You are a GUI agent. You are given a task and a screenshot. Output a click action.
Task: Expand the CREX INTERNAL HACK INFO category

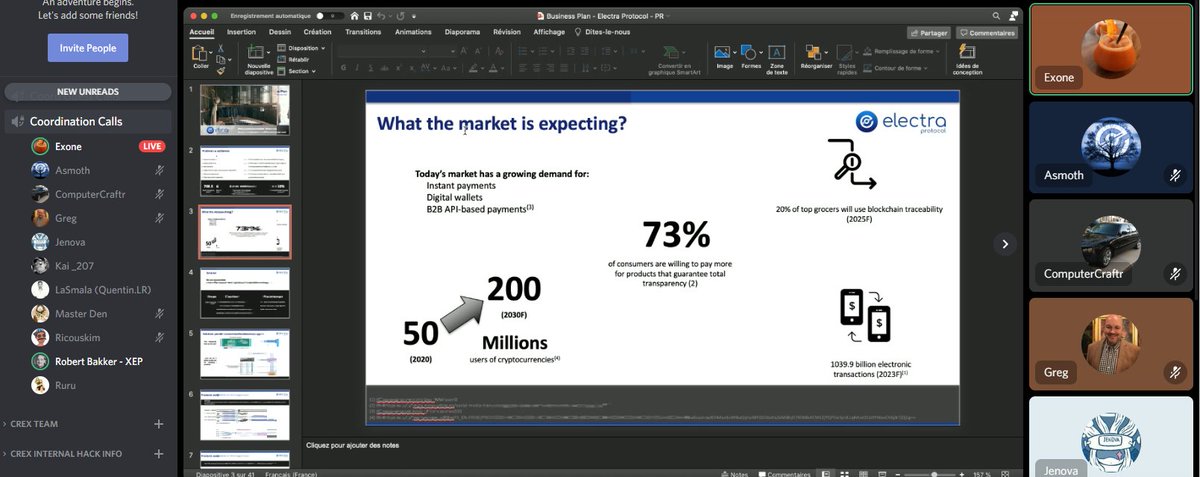click(x=64, y=453)
